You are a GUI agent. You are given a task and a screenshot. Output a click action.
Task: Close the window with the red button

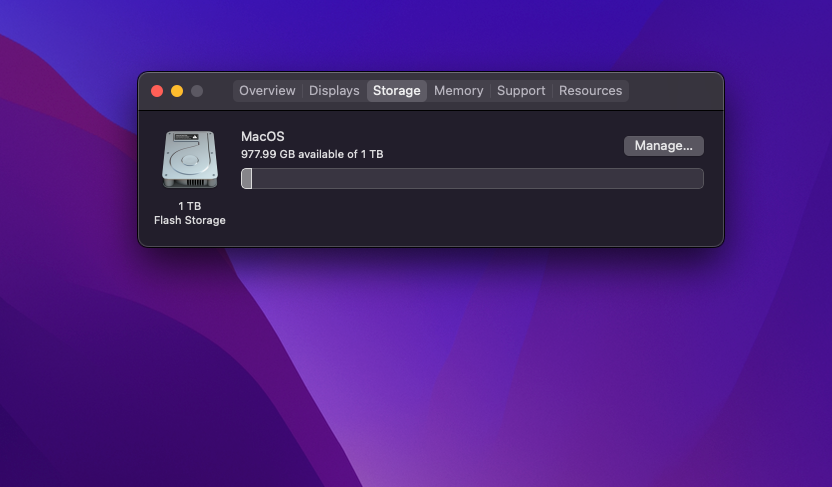pyautogui.click(x=157, y=91)
